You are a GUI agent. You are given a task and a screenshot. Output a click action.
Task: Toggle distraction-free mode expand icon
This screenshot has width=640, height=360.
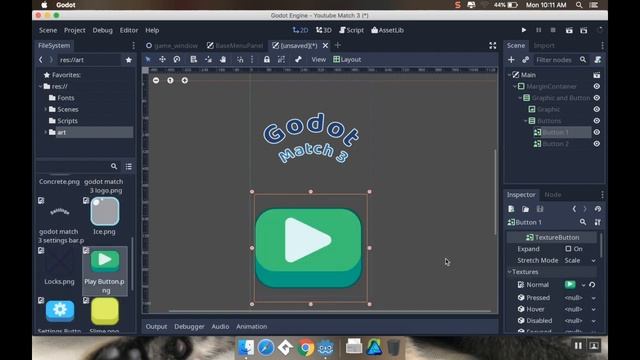coord(493,46)
